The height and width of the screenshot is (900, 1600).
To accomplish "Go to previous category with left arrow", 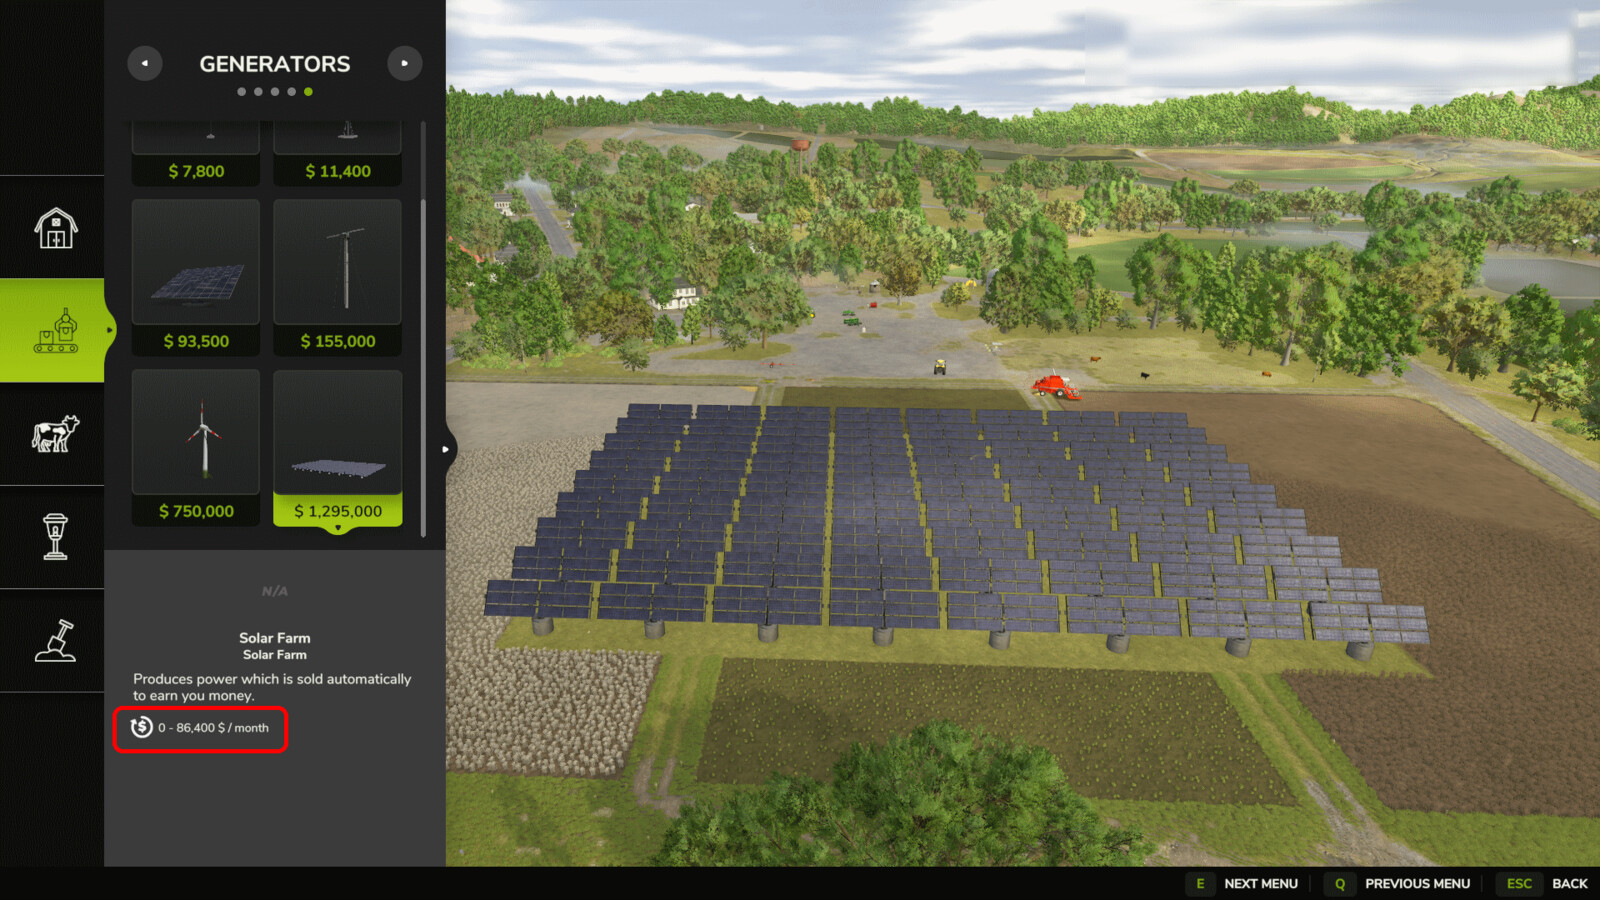I will pyautogui.click(x=145, y=63).
